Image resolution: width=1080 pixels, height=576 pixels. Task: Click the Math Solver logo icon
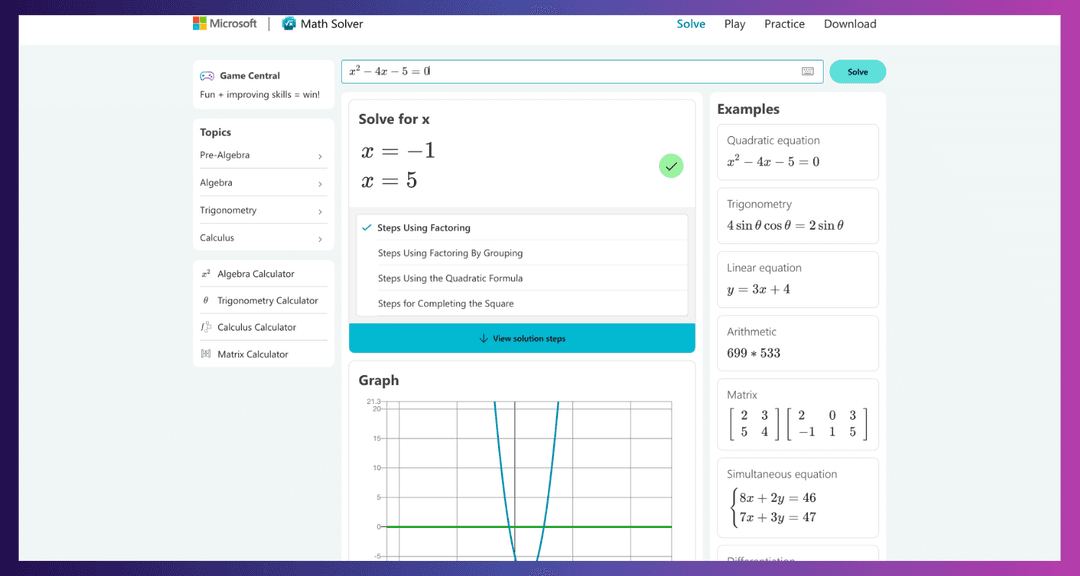coord(287,23)
